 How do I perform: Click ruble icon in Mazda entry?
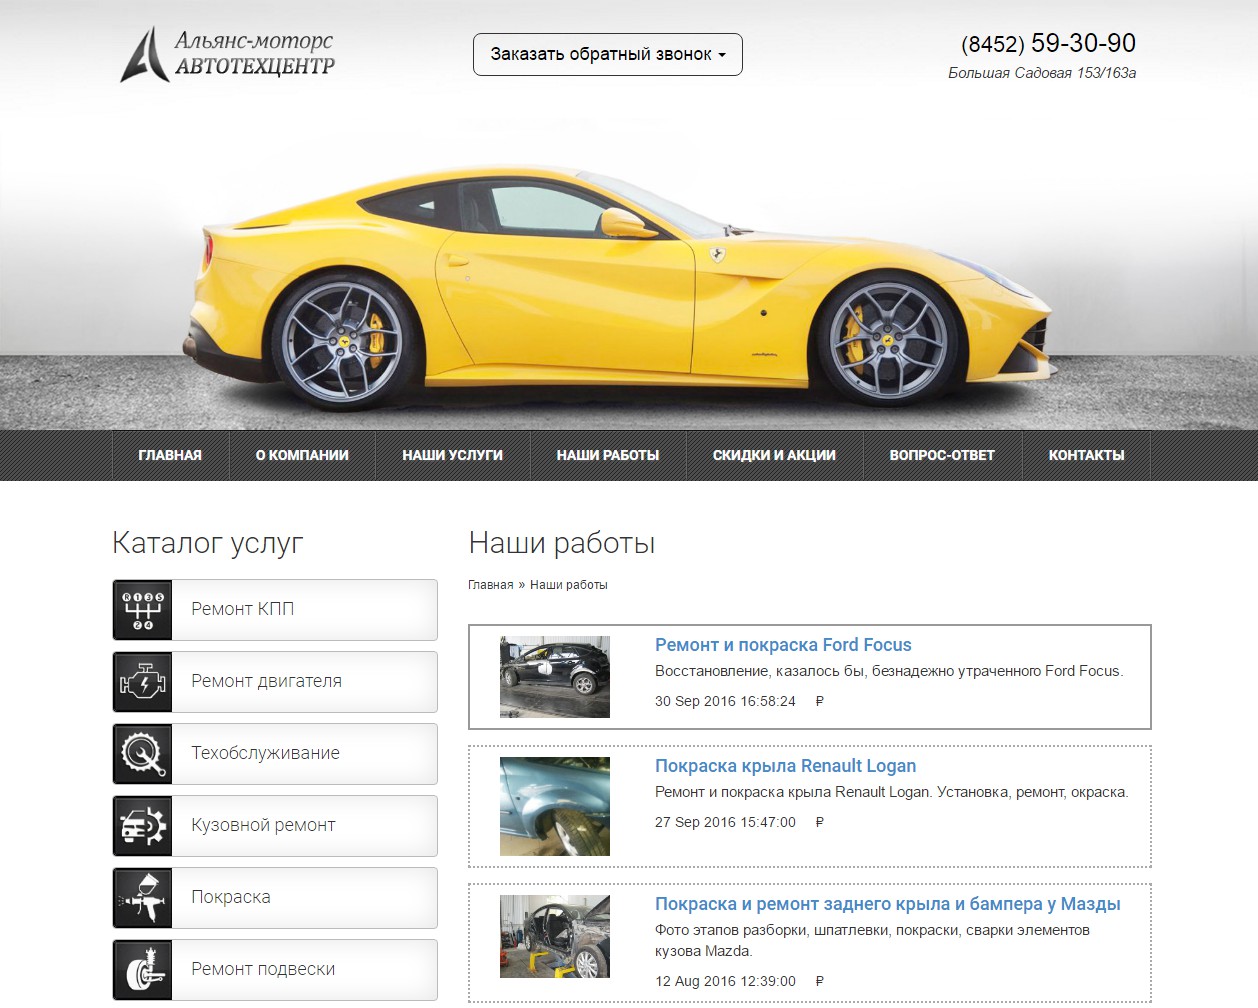click(x=820, y=981)
